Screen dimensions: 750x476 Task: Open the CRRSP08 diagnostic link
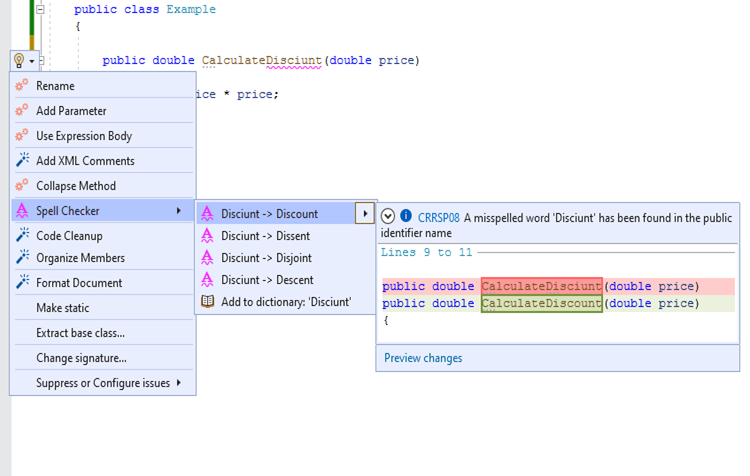click(439, 216)
